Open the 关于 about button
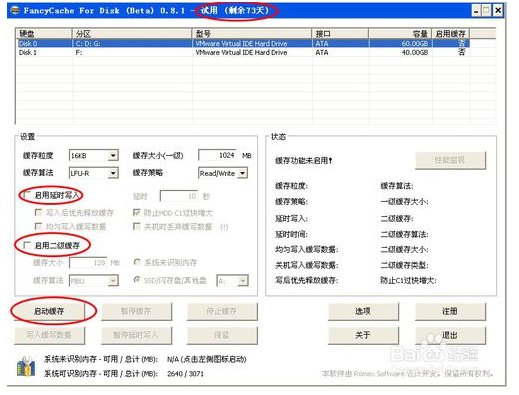This screenshot has width=519, height=395. click(x=363, y=335)
